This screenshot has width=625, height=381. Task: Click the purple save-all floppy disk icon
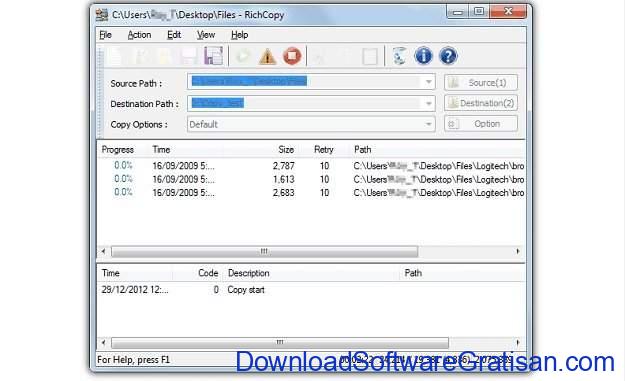coord(214,56)
